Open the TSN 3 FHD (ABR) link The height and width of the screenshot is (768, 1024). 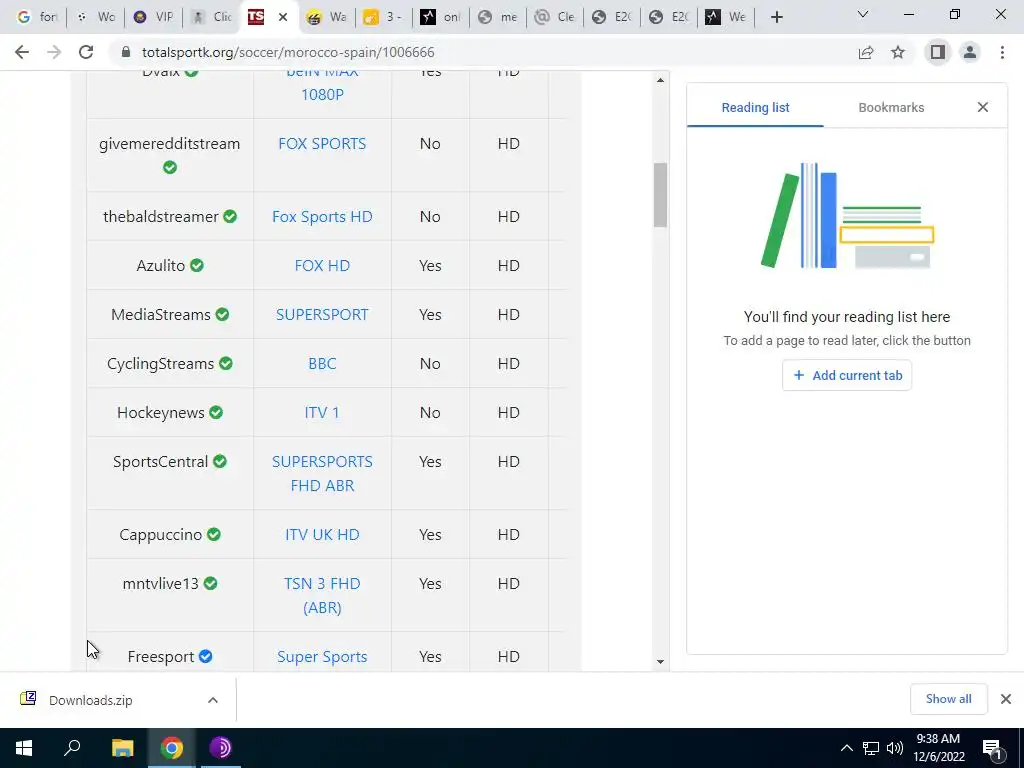coord(322,596)
